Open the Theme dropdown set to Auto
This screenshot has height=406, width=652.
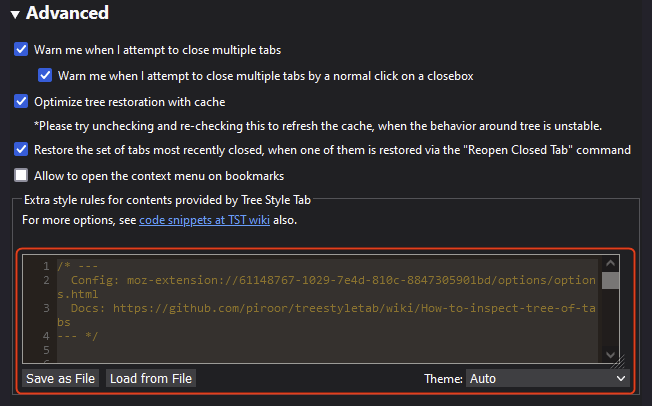click(547, 379)
